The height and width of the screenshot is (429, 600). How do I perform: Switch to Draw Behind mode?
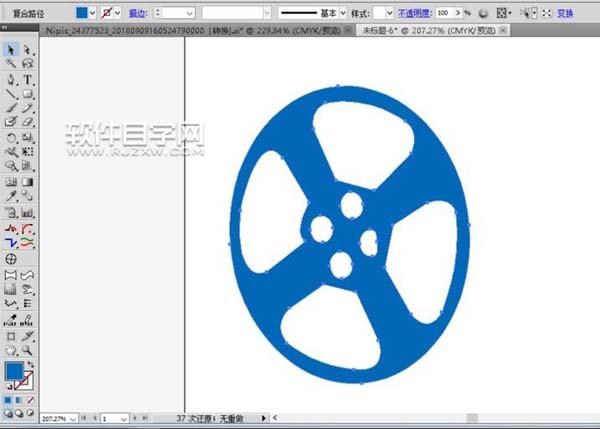point(19,413)
